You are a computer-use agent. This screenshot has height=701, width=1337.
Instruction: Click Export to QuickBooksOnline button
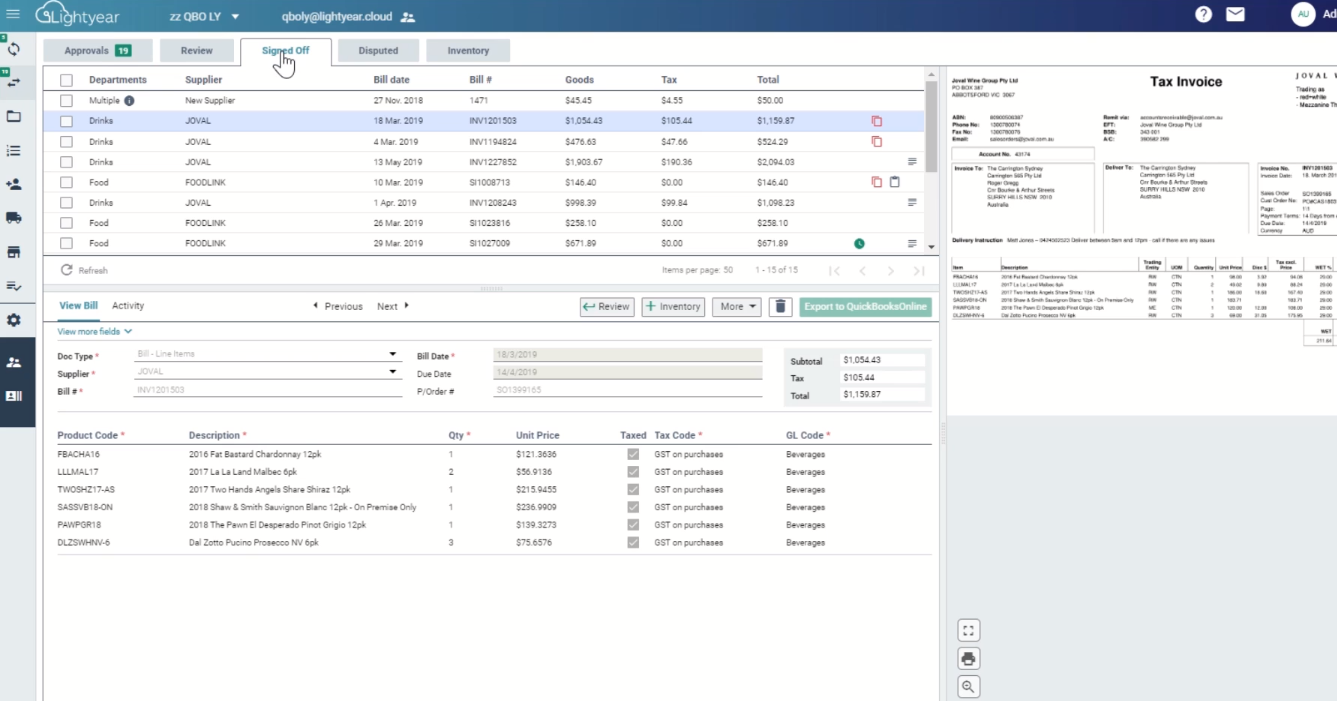865,307
